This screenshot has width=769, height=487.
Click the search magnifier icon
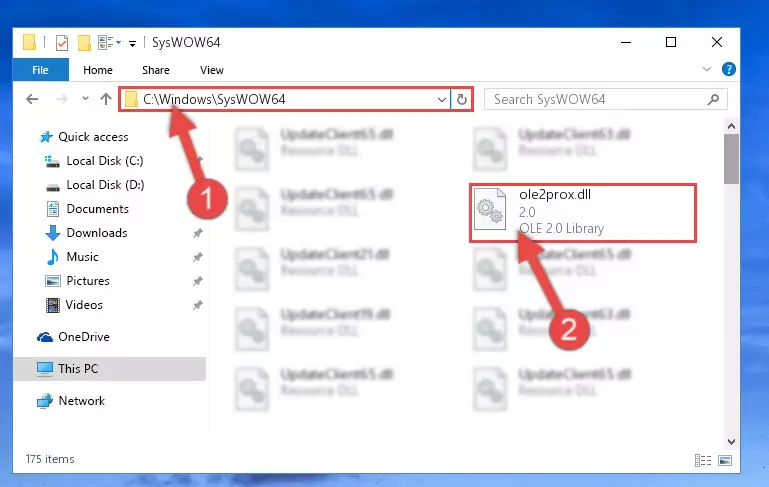[713, 100]
